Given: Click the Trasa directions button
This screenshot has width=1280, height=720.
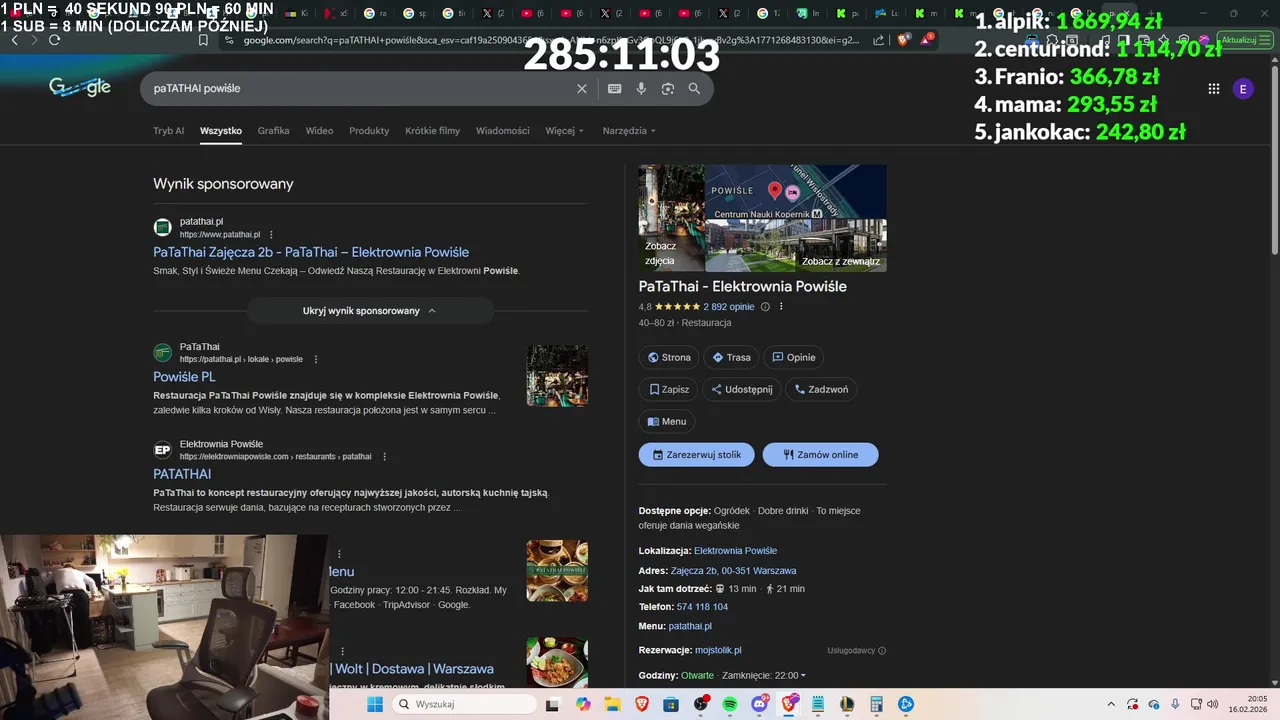Looking at the screenshot, I should point(731,357).
